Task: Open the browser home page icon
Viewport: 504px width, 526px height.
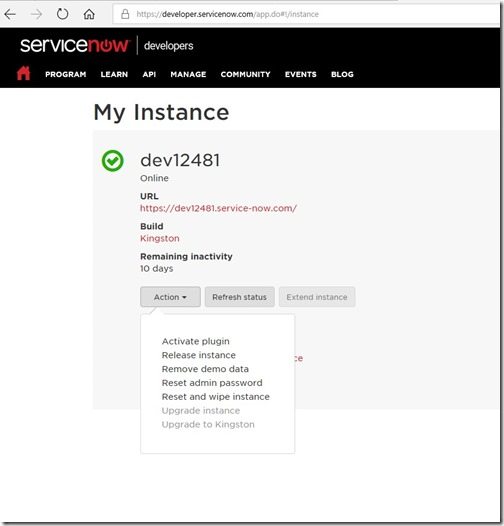Action: pyautogui.click(x=89, y=14)
